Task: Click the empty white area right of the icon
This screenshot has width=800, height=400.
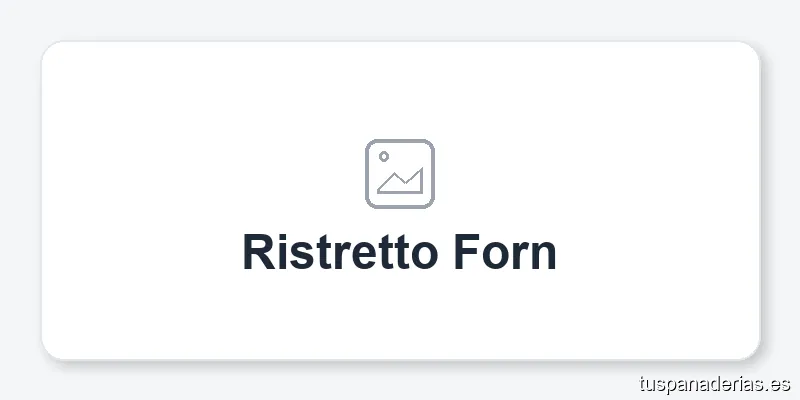Action: 600,175
